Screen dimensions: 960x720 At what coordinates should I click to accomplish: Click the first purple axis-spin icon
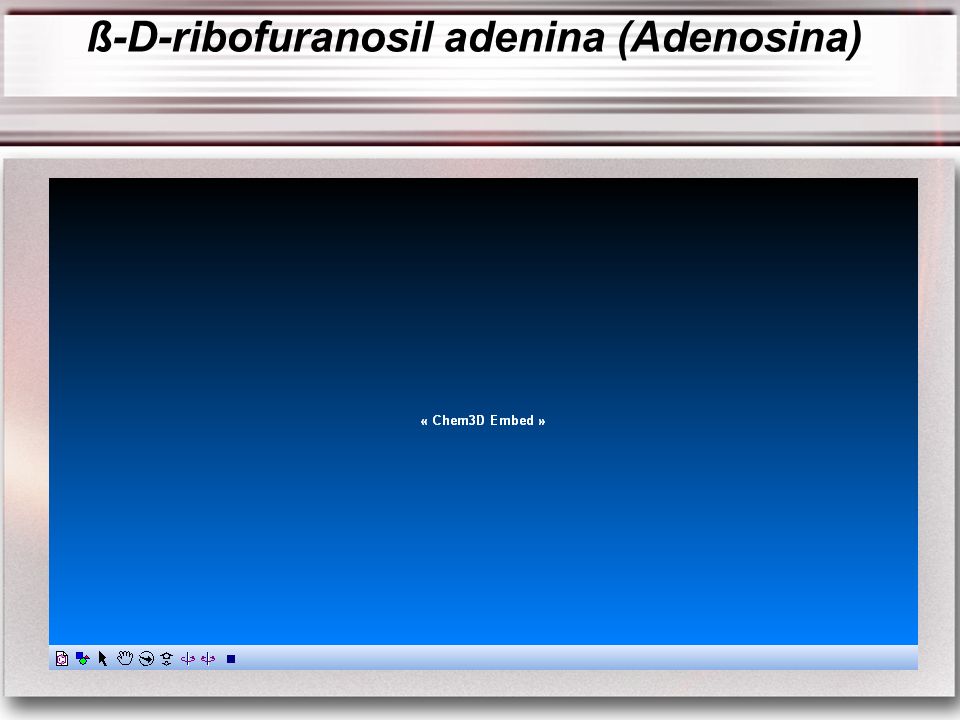187,659
